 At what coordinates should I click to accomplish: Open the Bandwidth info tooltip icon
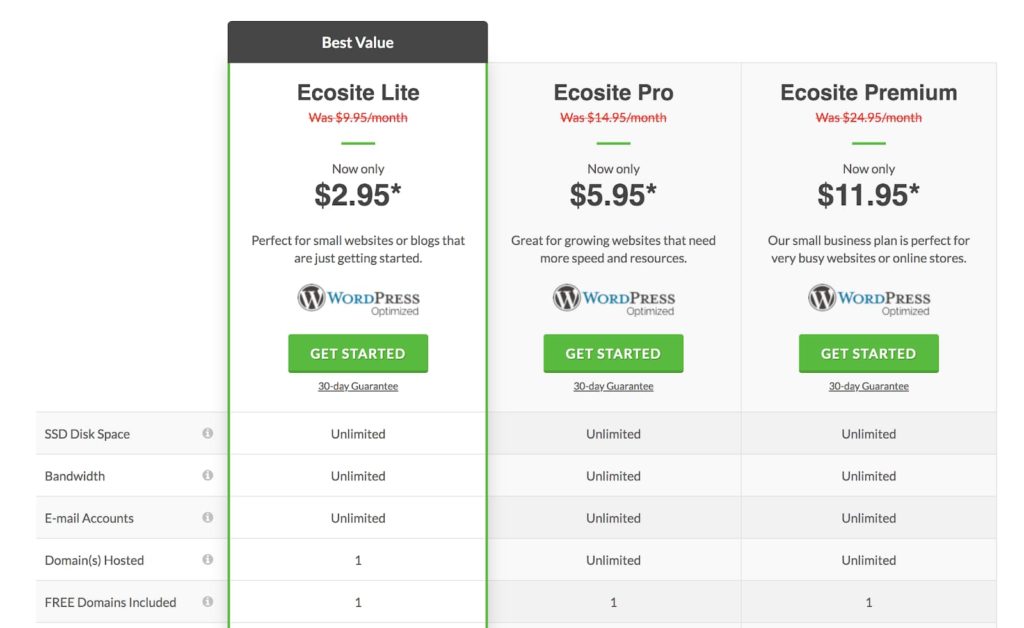coord(208,475)
